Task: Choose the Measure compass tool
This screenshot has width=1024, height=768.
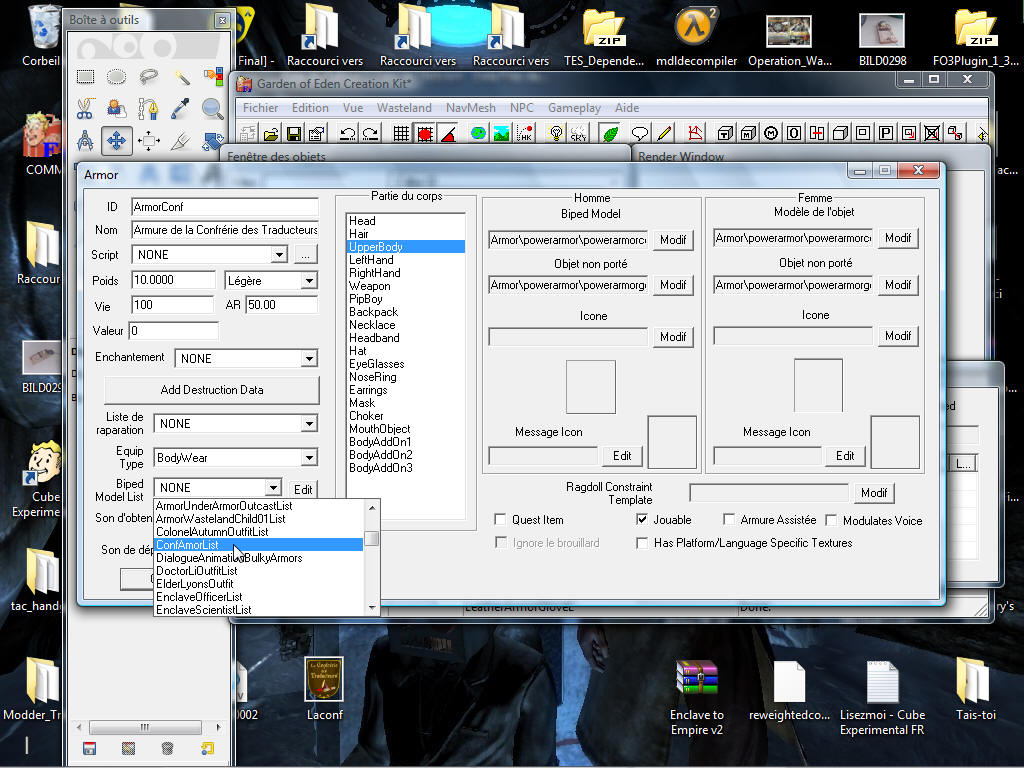Action: (86, 140)
